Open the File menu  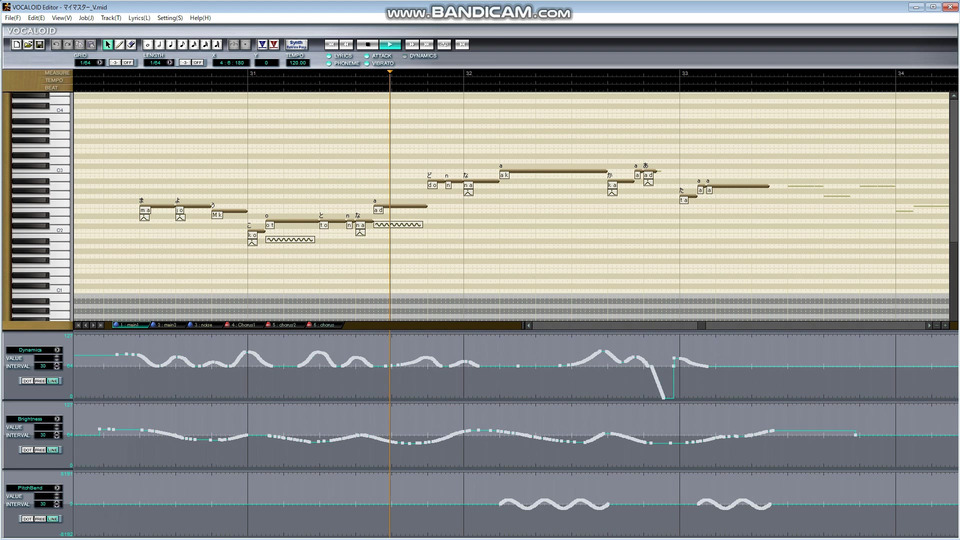[x=12, y=18]
